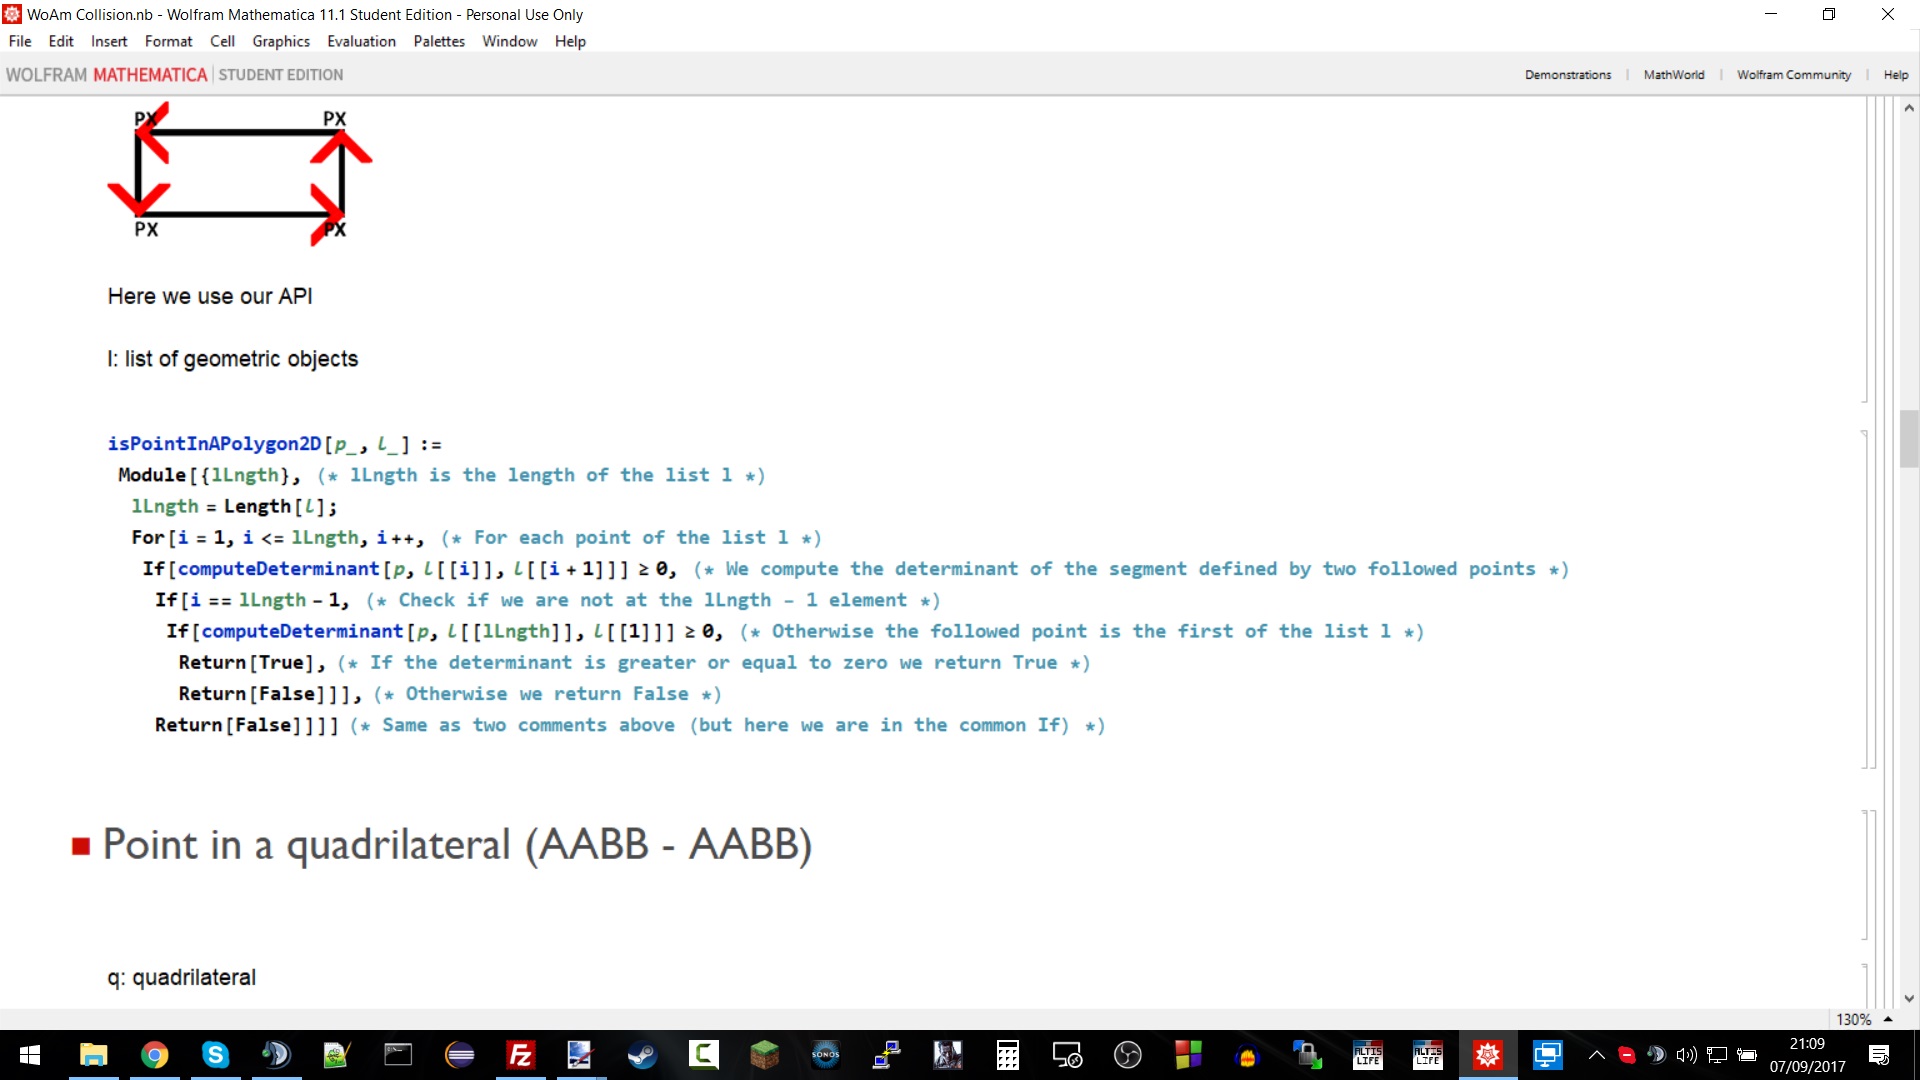Open the Palettes menu
Screen dimensions: 1920x1080
pyautogui.click(x=439, y=41)
